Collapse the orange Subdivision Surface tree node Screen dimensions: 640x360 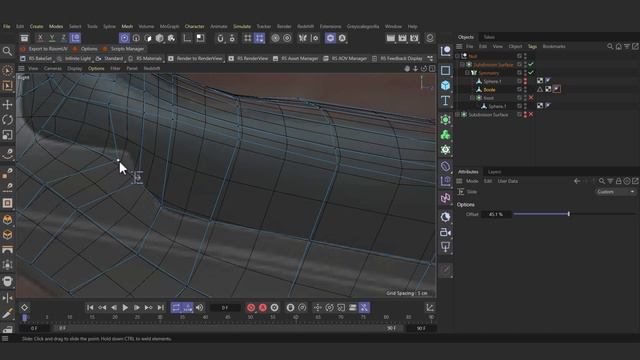coord(462,64)
